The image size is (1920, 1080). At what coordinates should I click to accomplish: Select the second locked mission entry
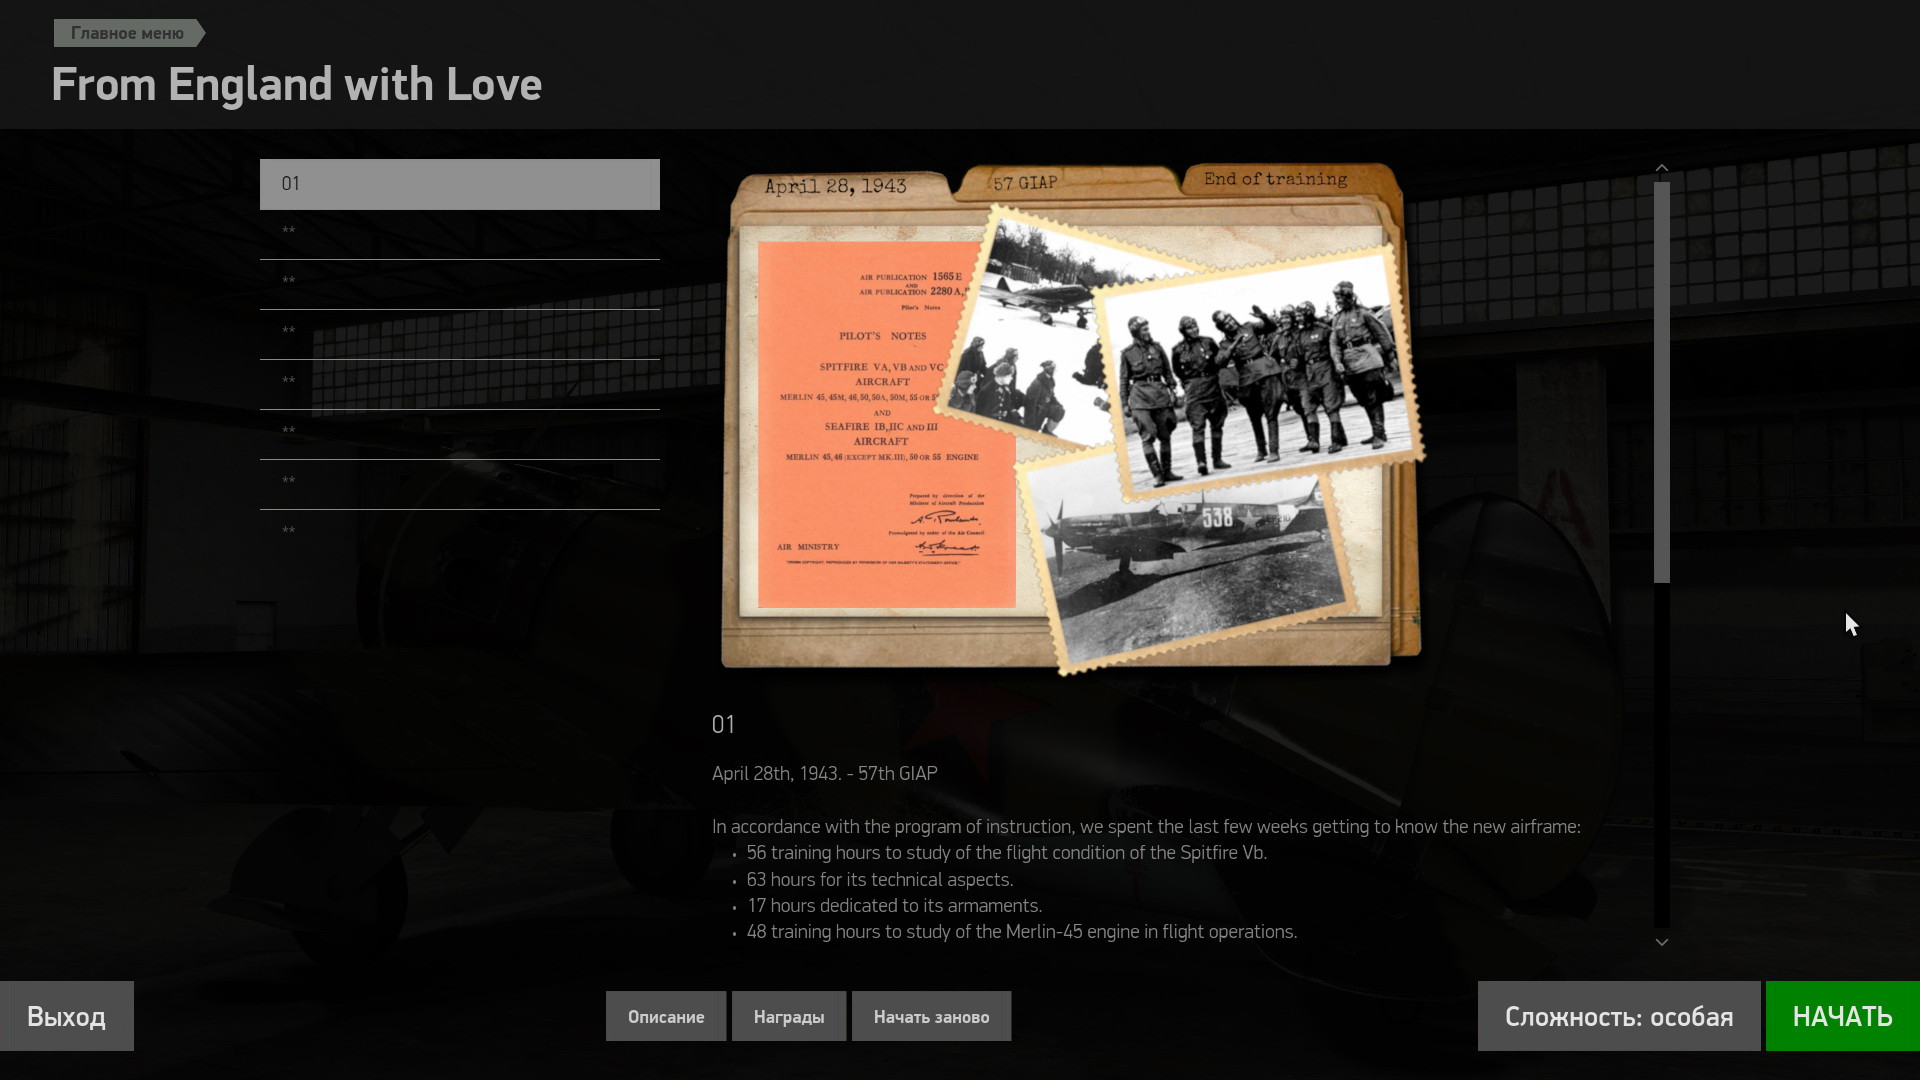click(460, 285)
